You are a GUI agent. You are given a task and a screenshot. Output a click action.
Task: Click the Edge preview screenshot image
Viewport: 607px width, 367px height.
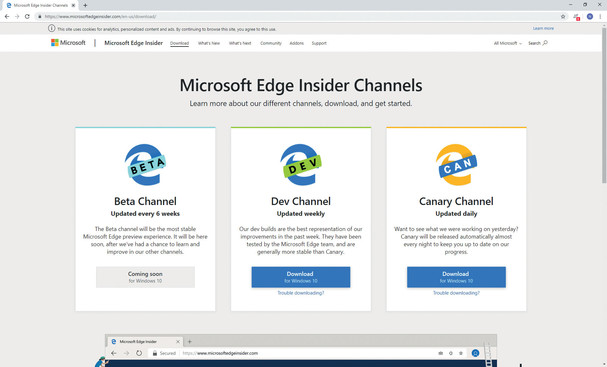pyautogui.click(x=301, y=350)
